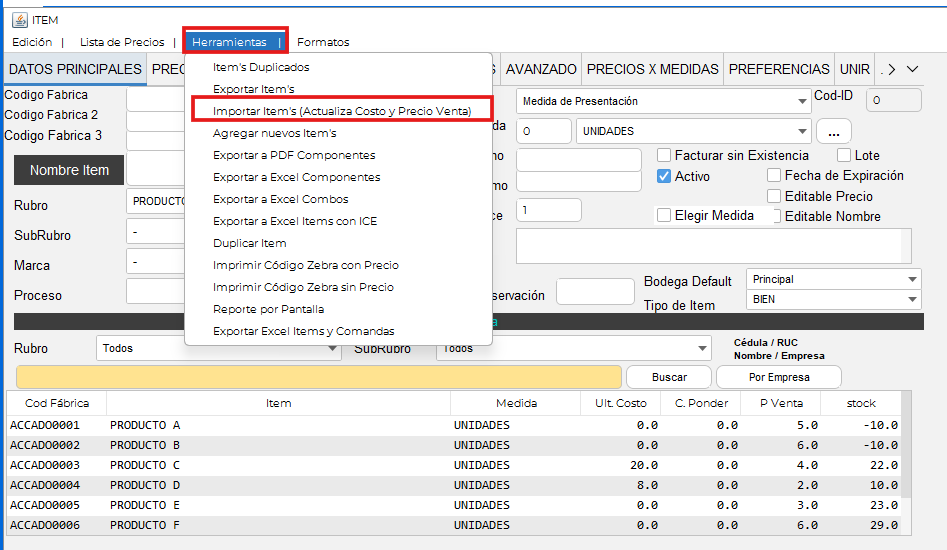Click the ellipsis button beside UNIDADES

[x=833, y=131]
